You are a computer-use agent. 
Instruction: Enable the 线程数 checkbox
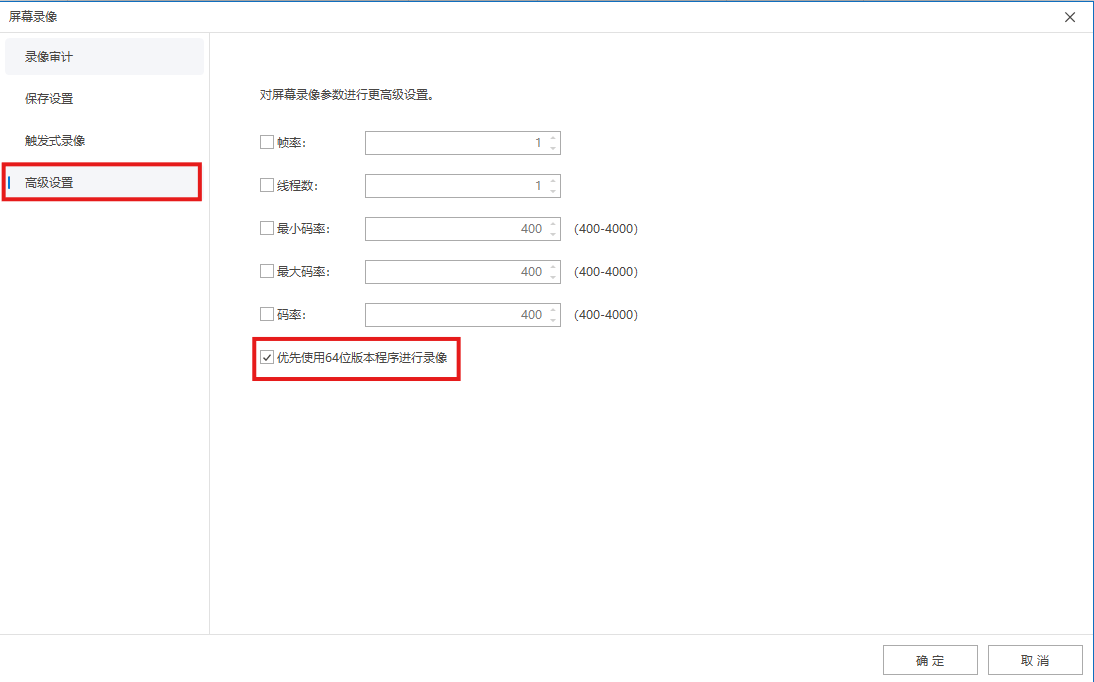pos(267,185)
